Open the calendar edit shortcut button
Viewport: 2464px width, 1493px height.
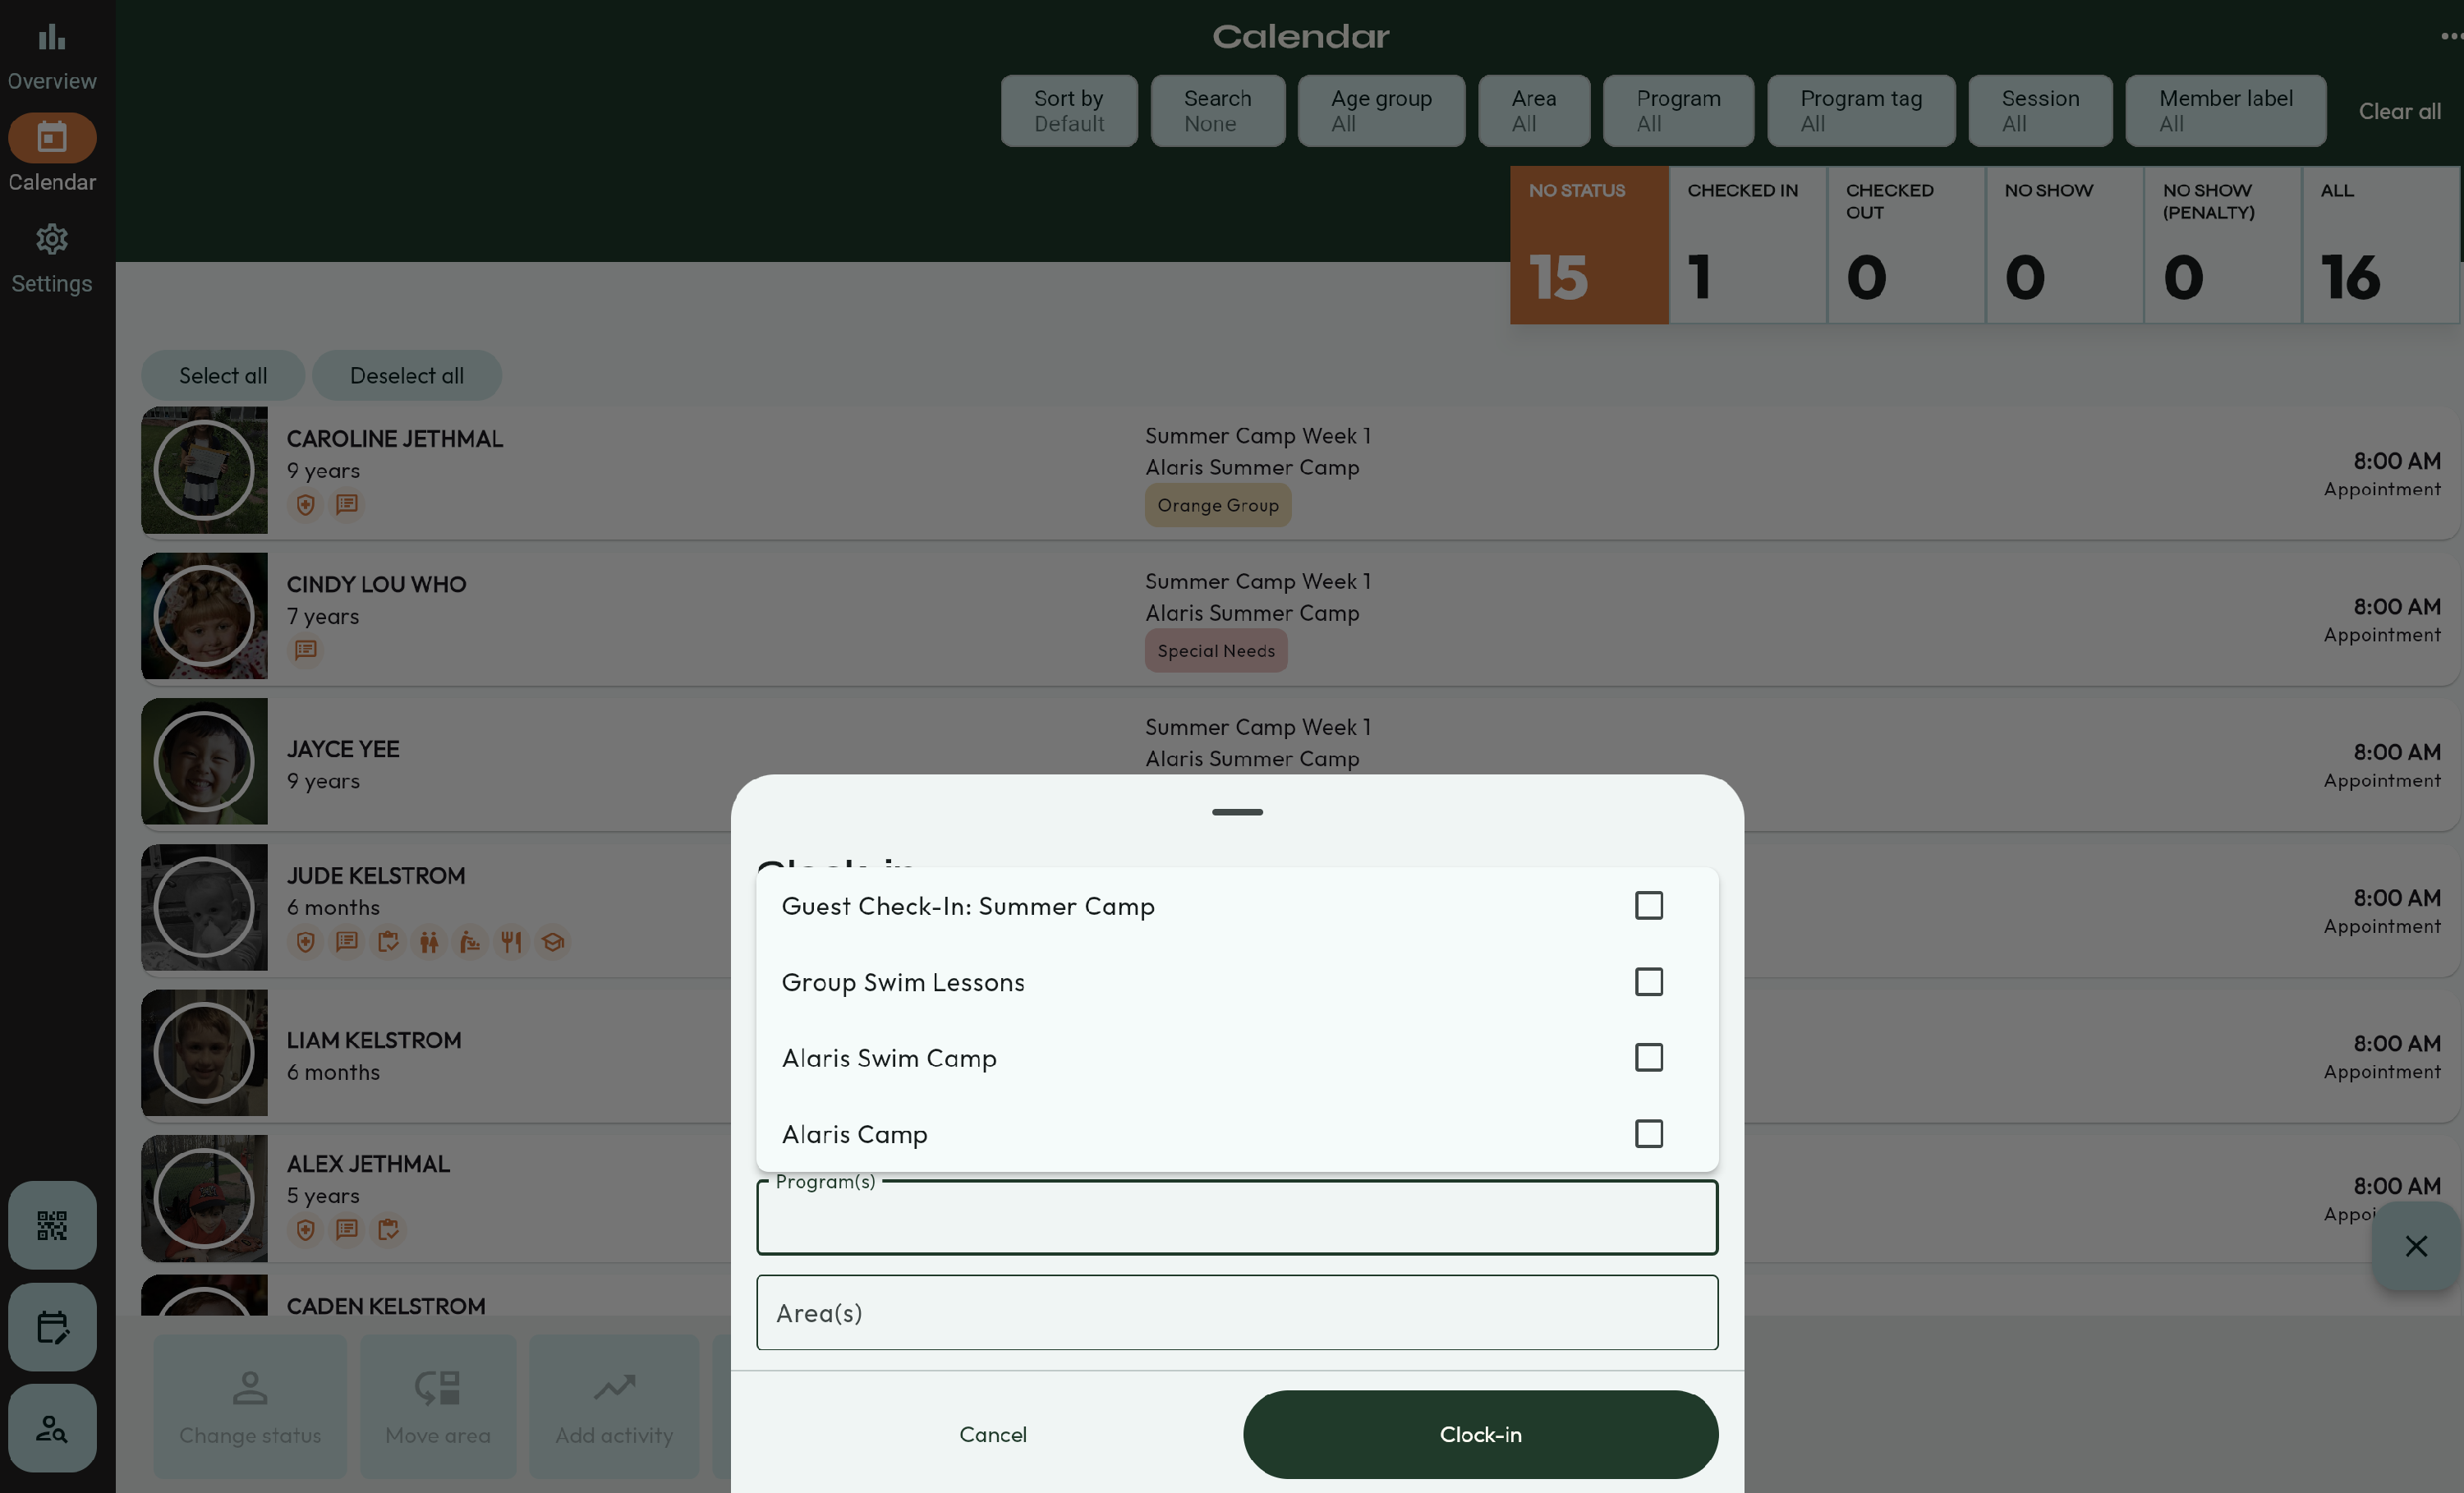(52, 1327)
